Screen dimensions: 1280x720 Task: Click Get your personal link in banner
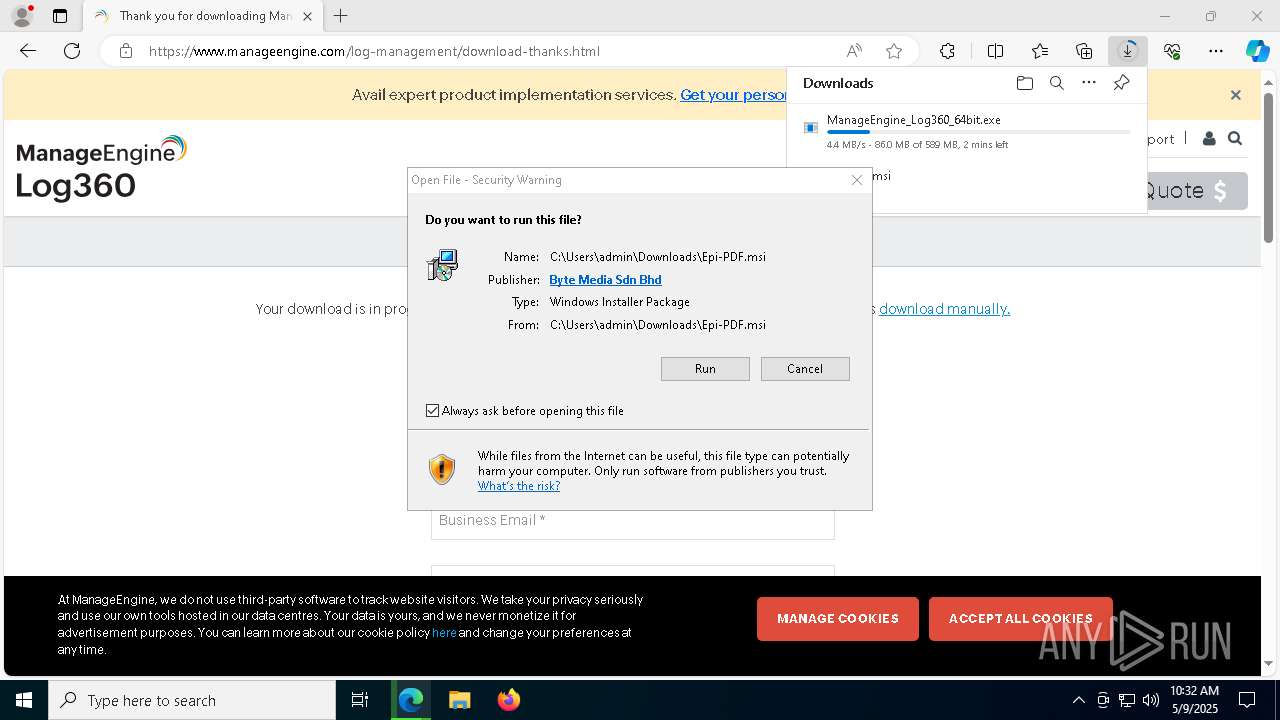(734, 95)
